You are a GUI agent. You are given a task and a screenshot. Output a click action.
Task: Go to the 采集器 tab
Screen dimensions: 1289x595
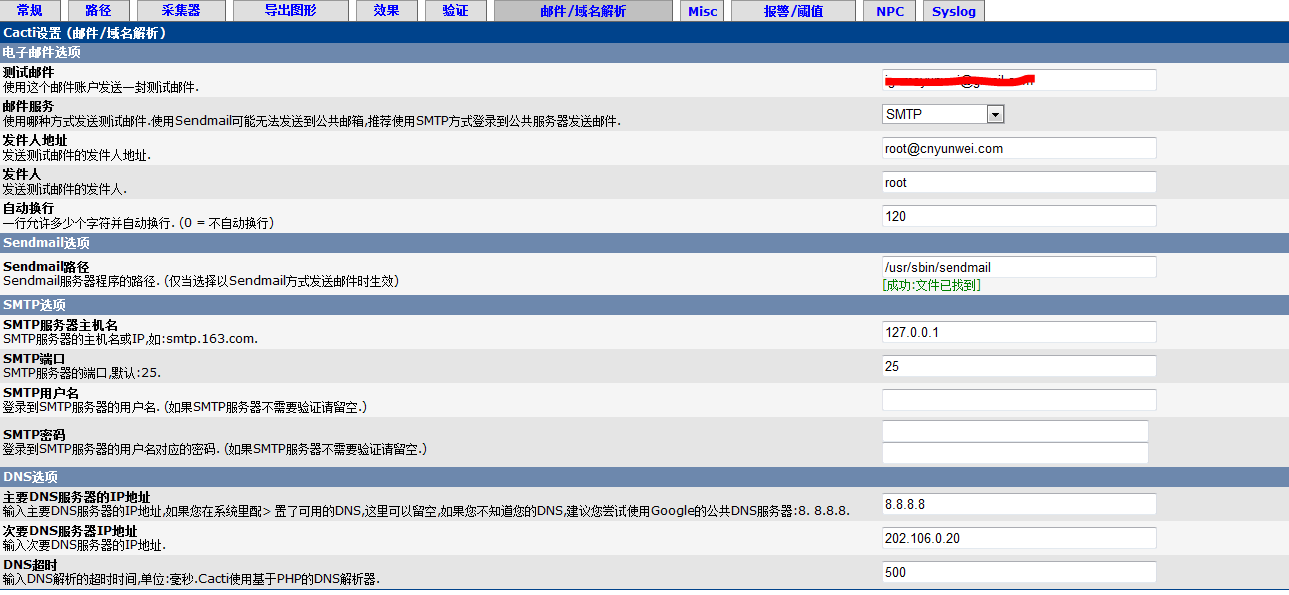click(x=181, y=11)
